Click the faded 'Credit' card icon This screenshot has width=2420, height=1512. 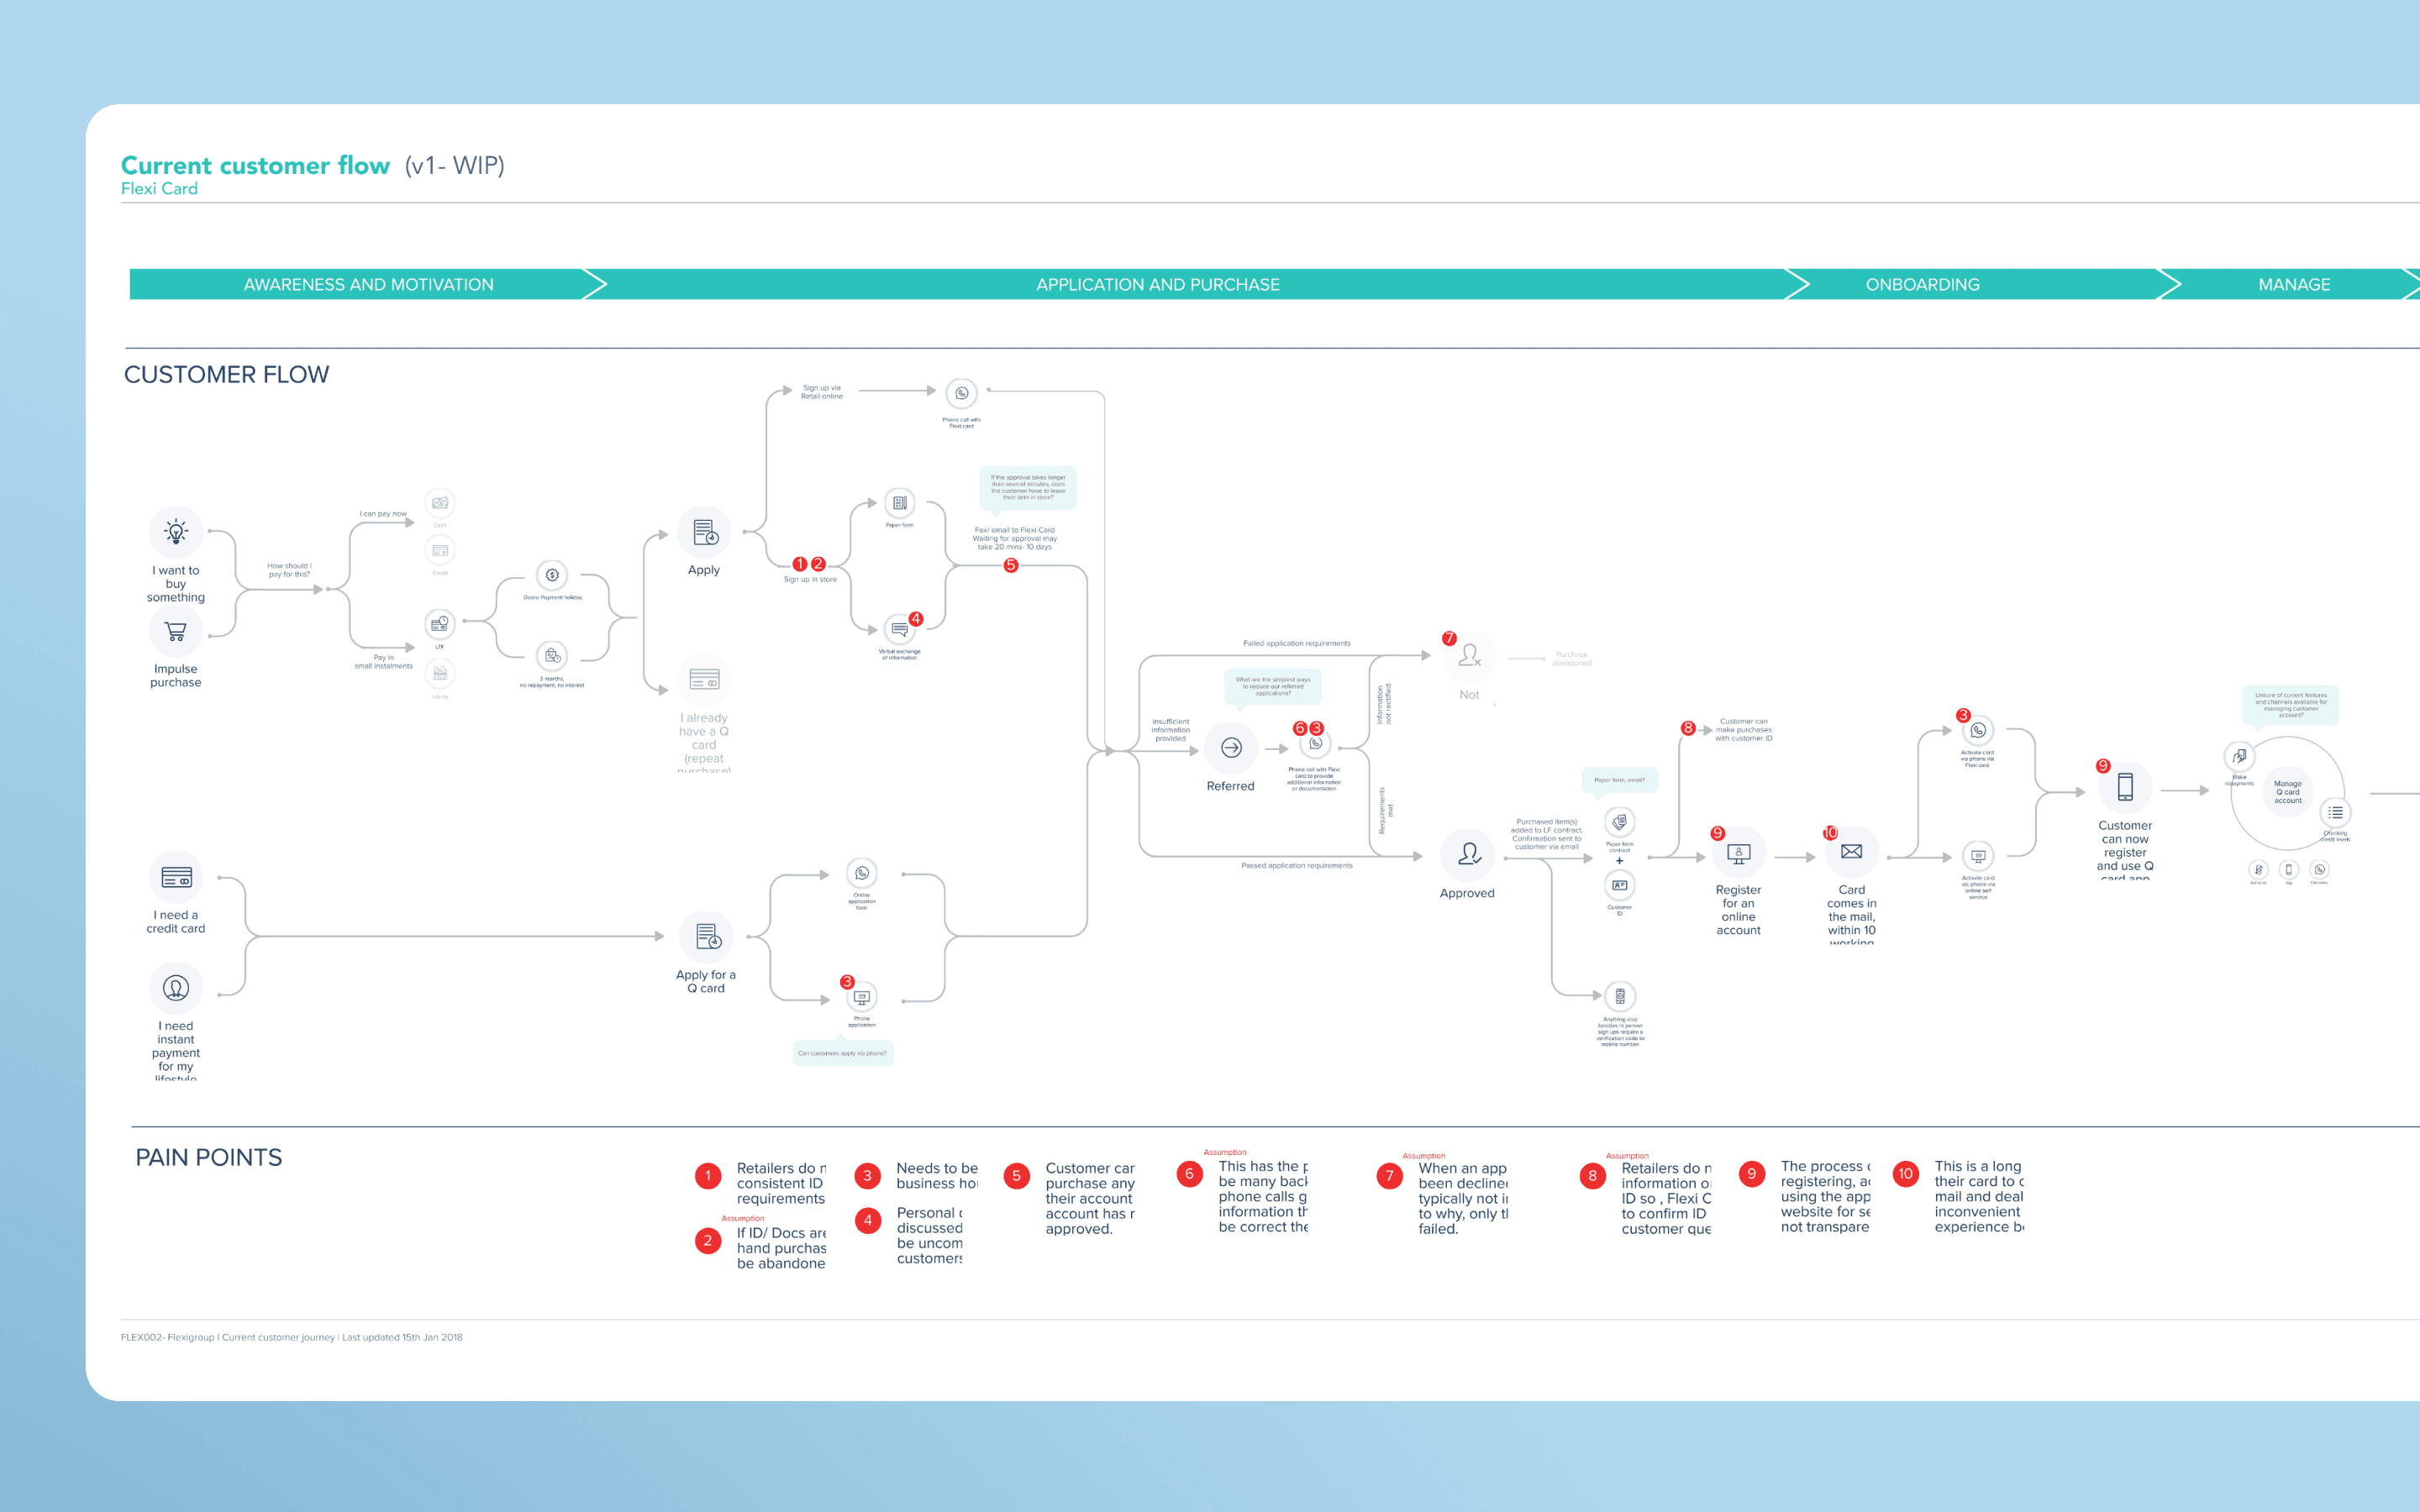tap(440, 550)
